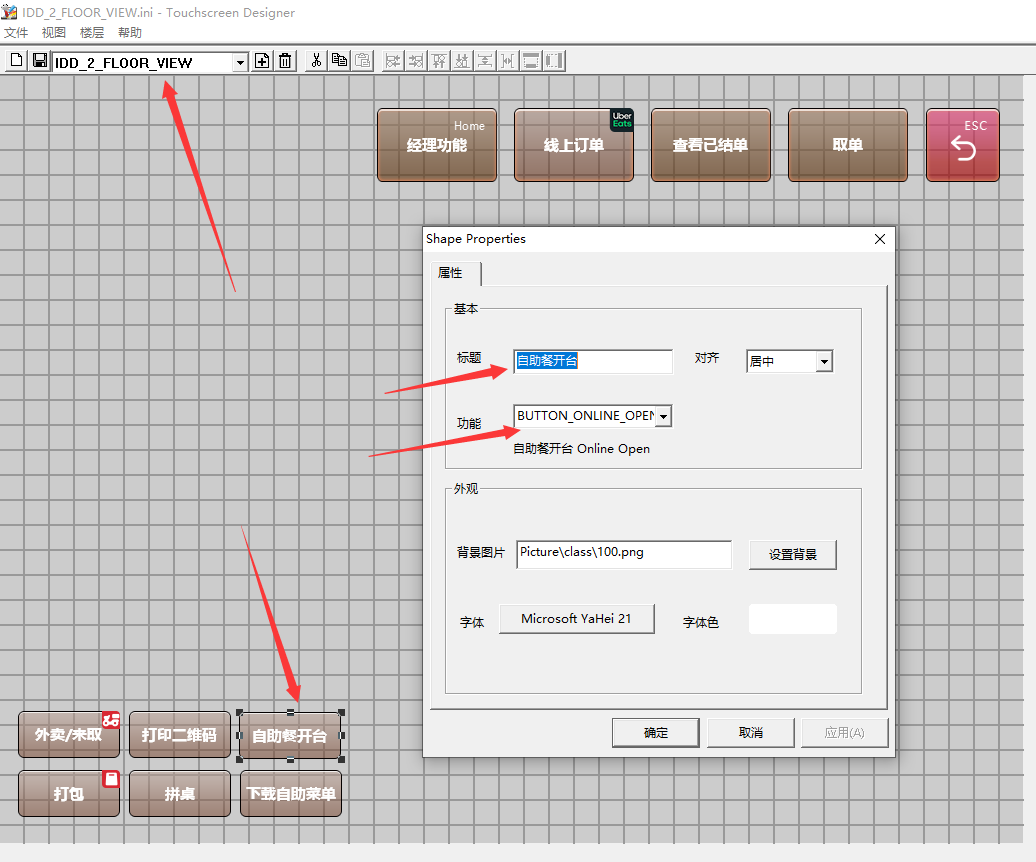Open the 楼层 menu
This screenshot has width=1036, height=862.
click(92, 32)
